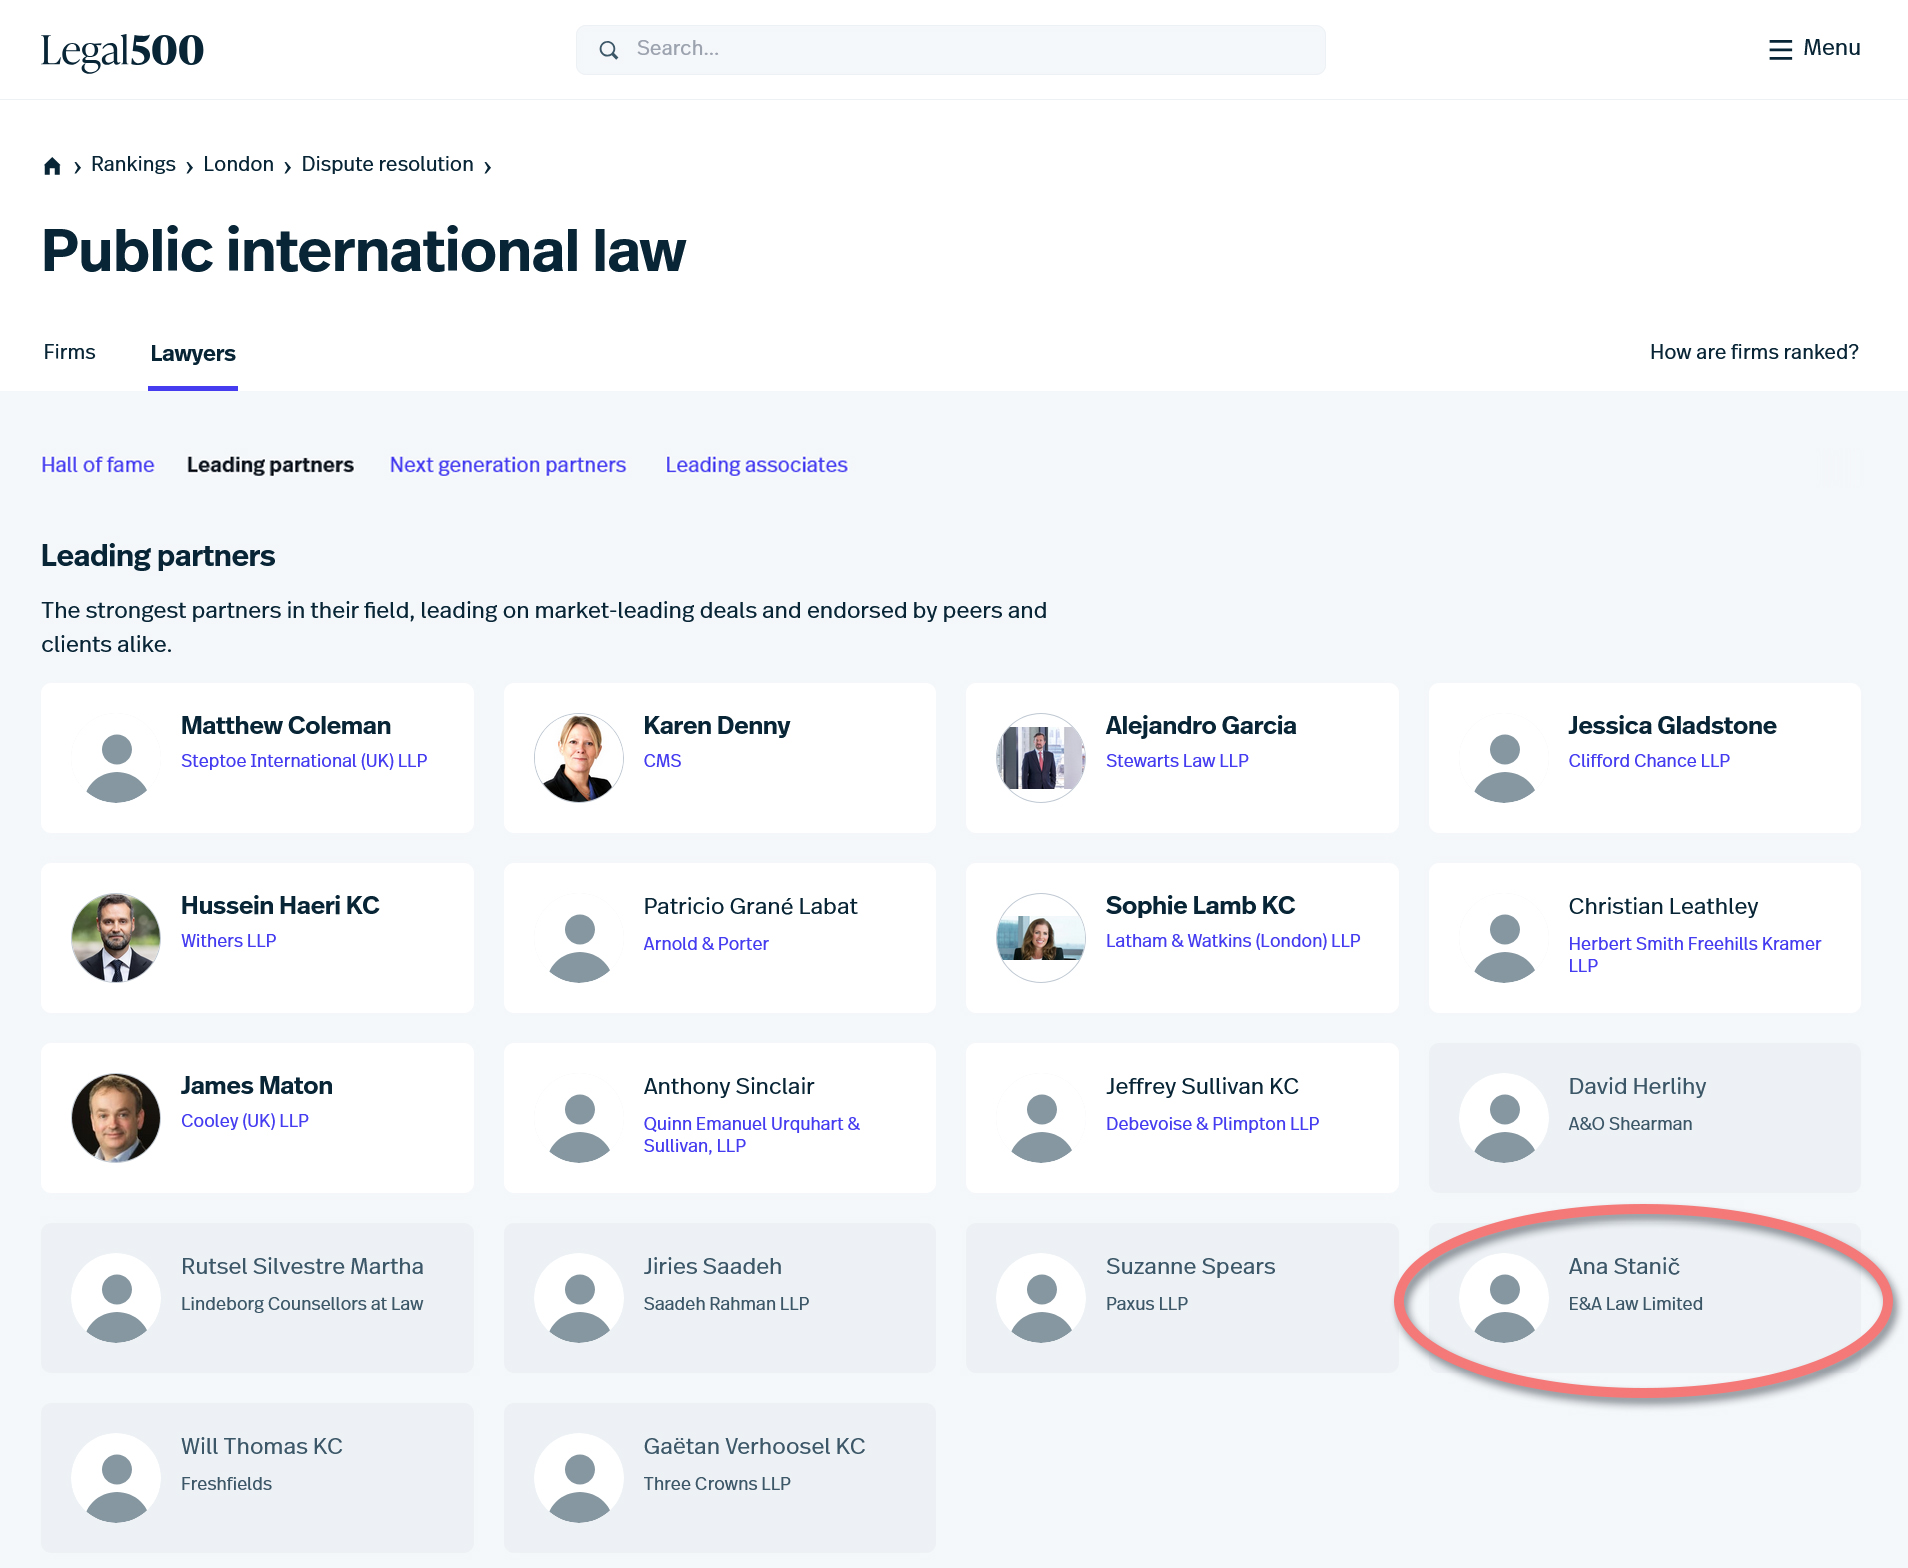Open the Clifford Chance LLP firm link
This screenshot has height=1568, width=1908.
click(x=1648, y=761)
